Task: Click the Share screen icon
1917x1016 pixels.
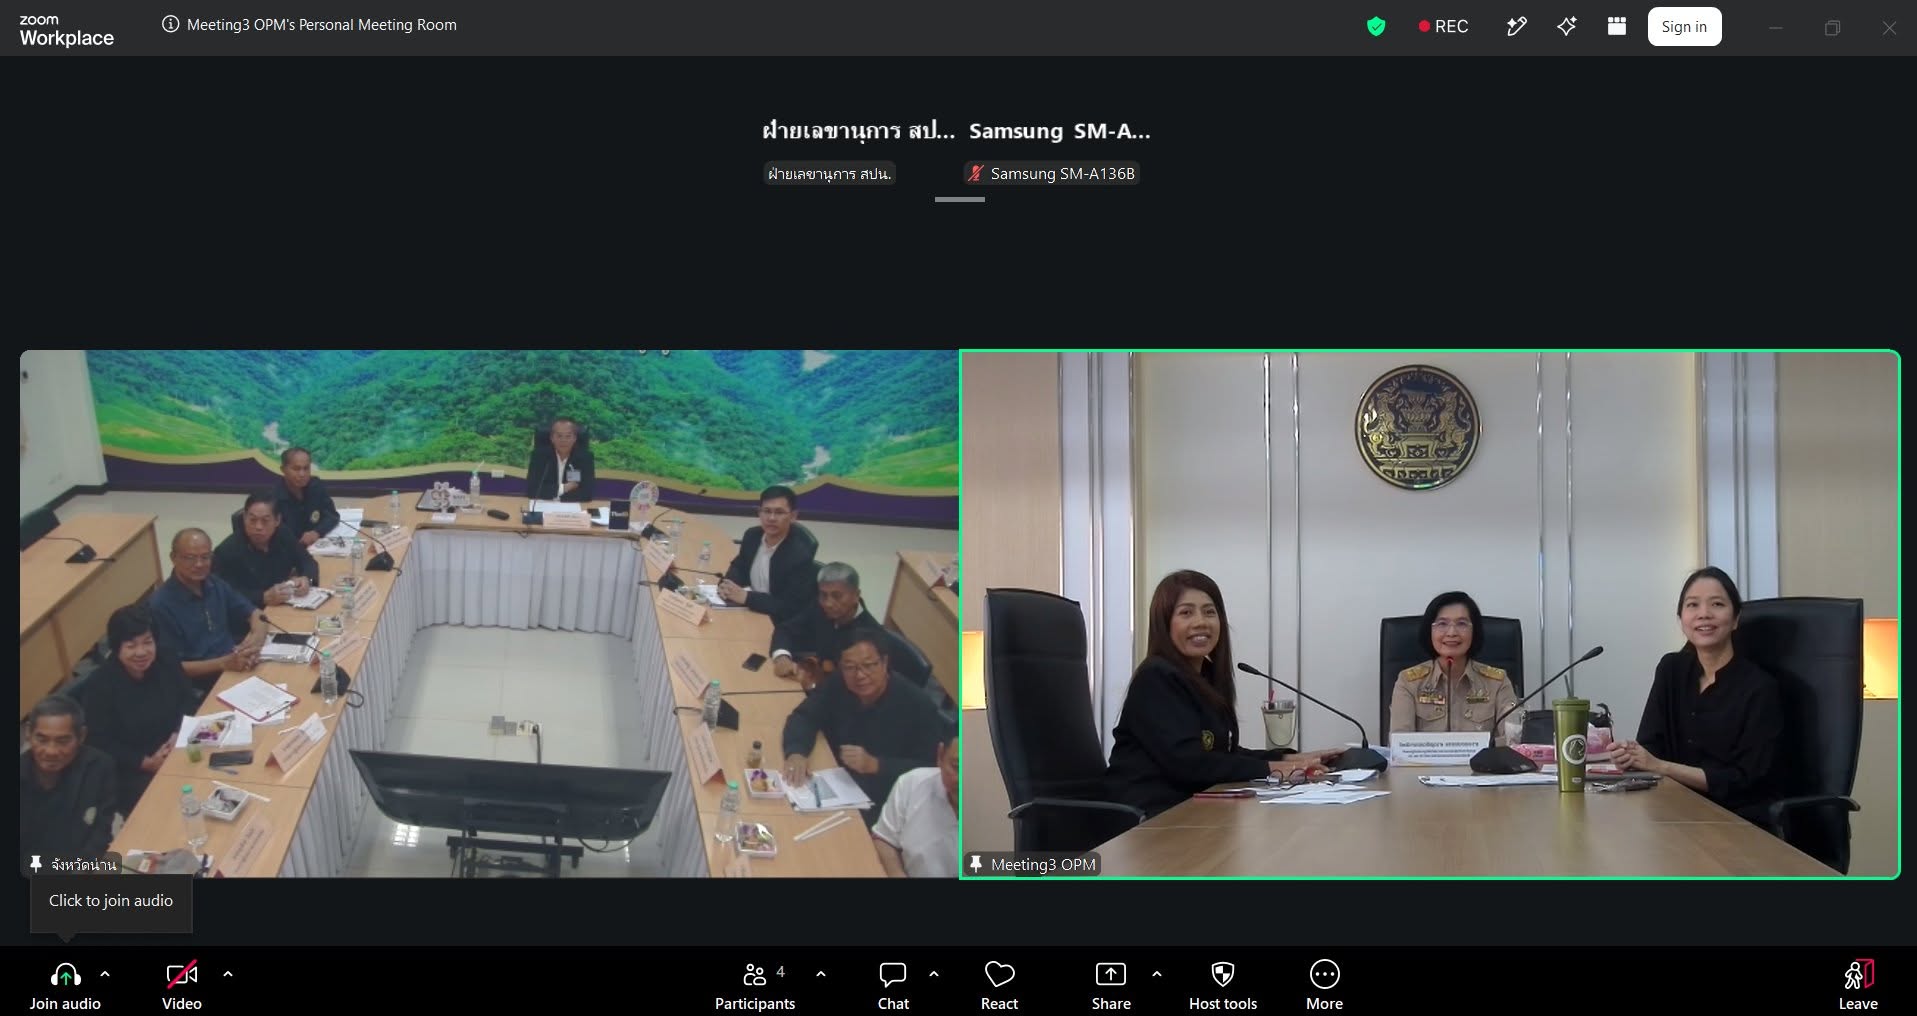Action: coord(1111,974)
